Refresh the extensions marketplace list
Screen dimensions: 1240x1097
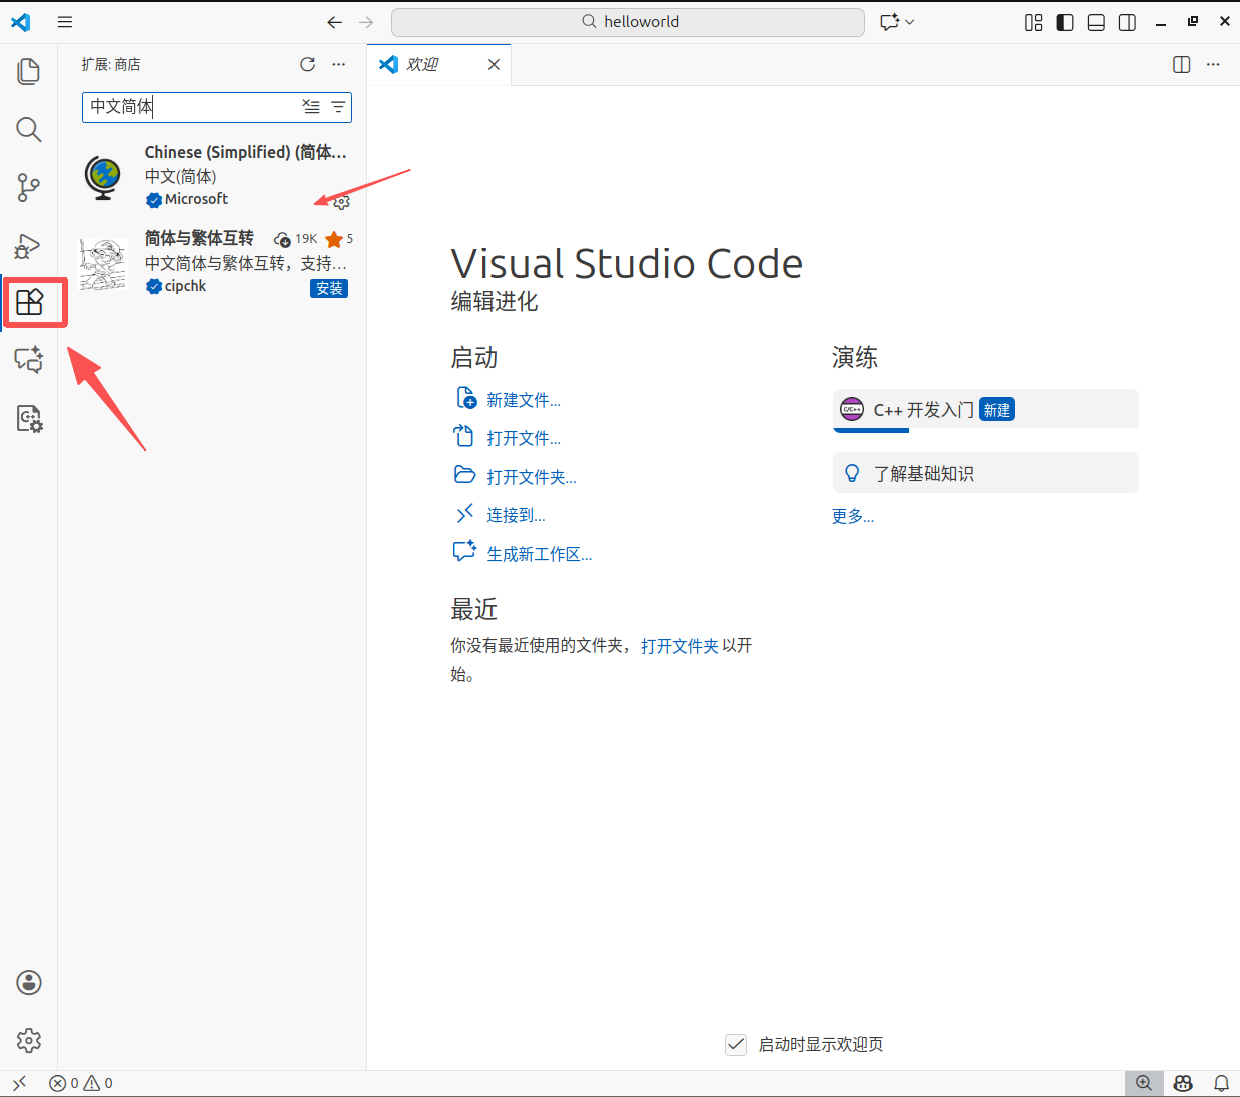pos(308,64)
